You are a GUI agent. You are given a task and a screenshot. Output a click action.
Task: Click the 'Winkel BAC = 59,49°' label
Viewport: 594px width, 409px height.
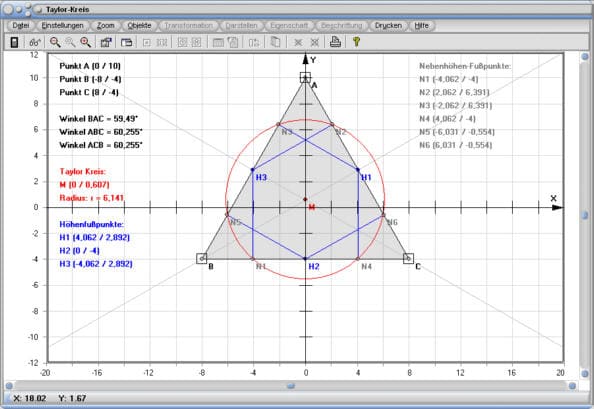(x=98, y=119)
